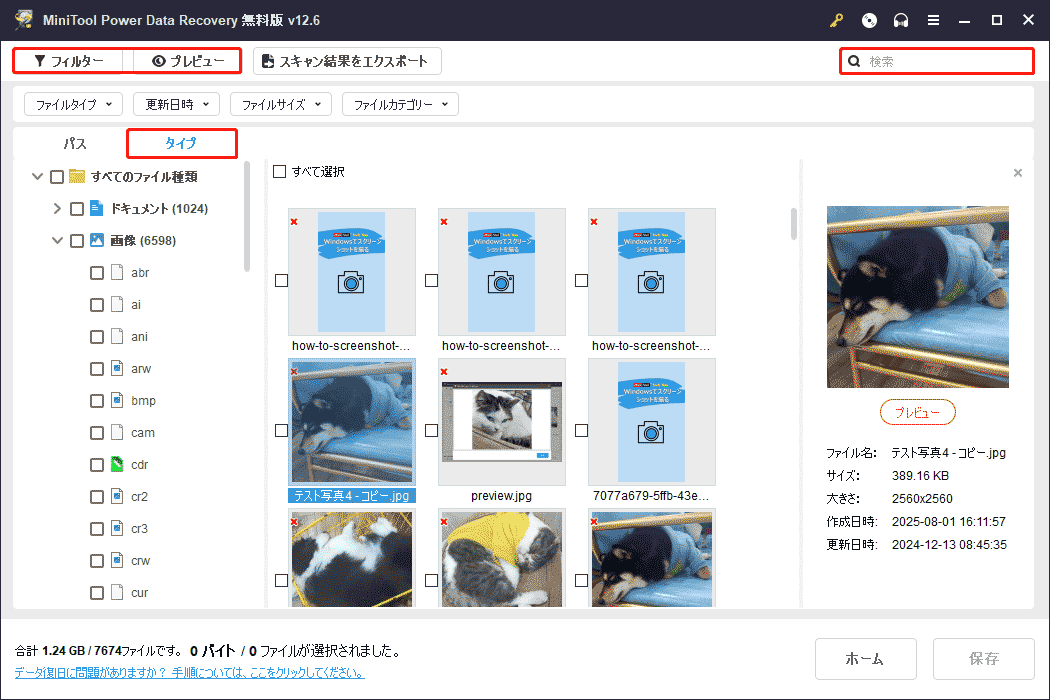1050x700 pixels.
Task: Enable the すべて選択 checkbox
Action: pyautogui.click(x=279, y=171)
